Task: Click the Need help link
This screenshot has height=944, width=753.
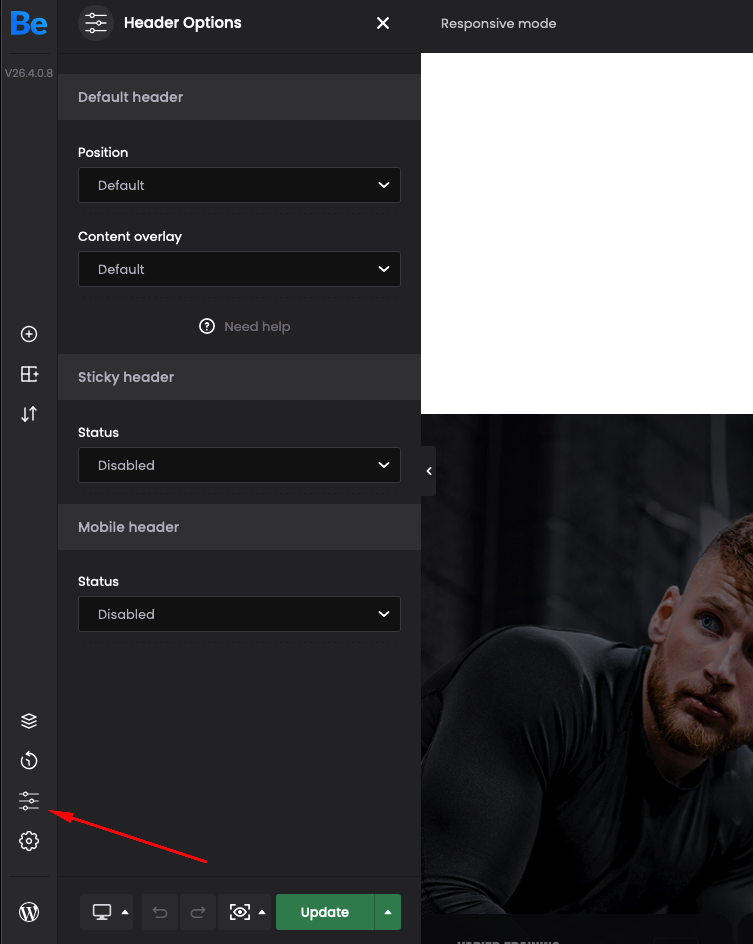Action: coord(245,326)
